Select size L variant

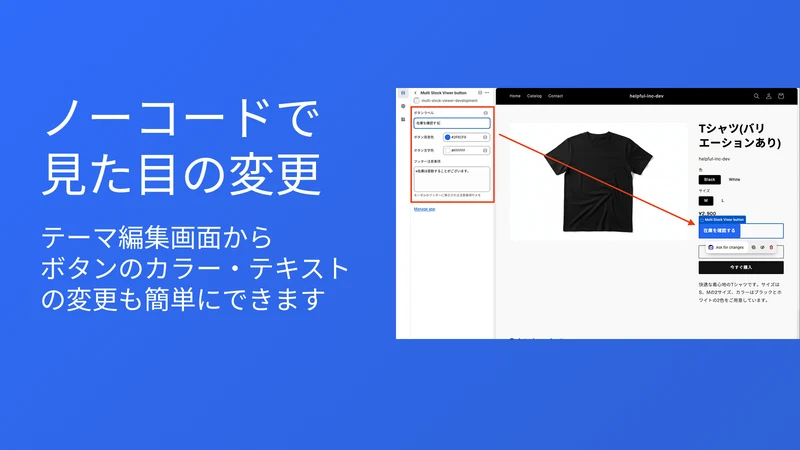pos(722,201)
